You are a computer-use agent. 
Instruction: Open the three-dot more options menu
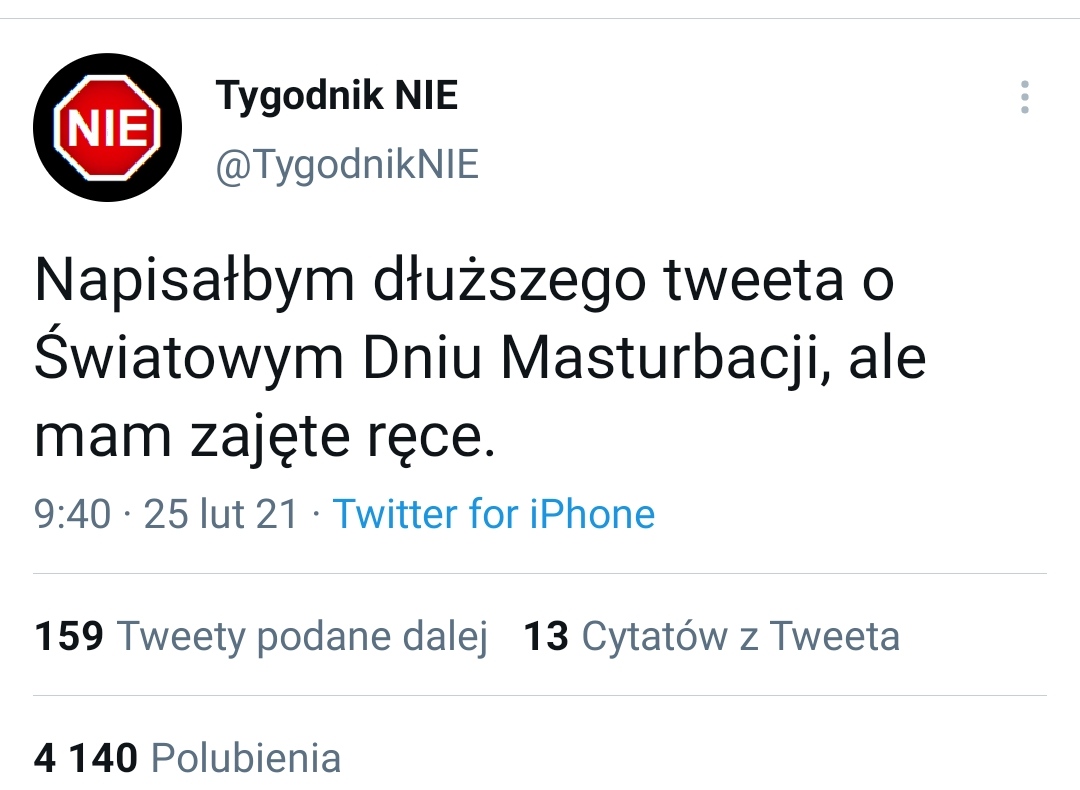1024,98
